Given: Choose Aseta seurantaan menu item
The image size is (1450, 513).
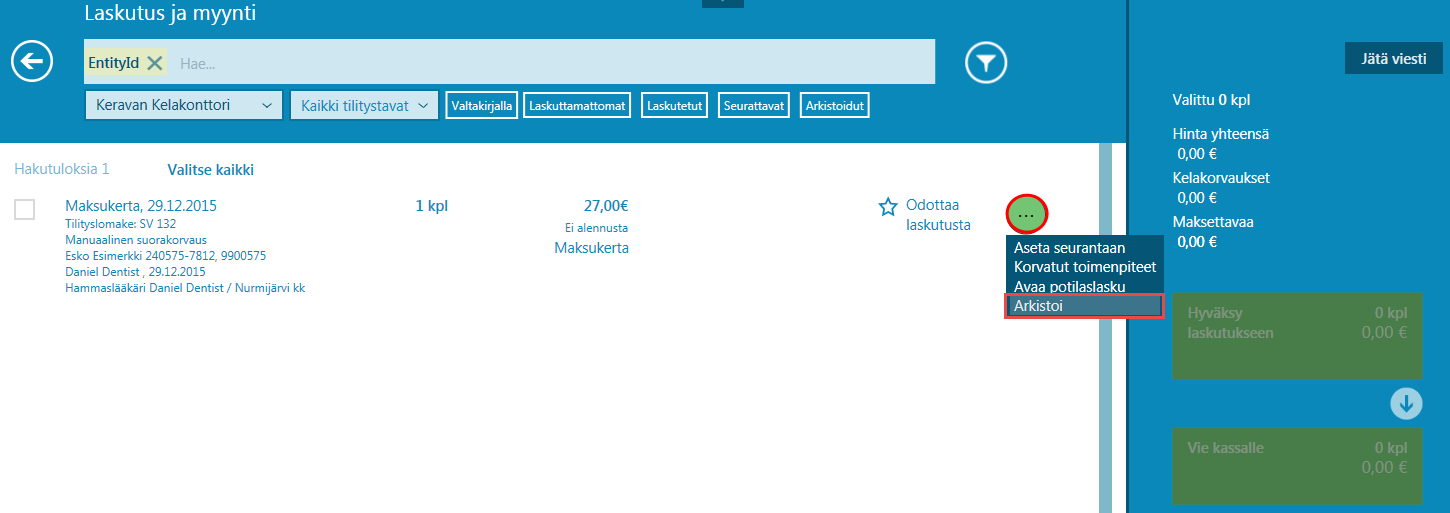Looking at the screenshot, I should 1069,248.
